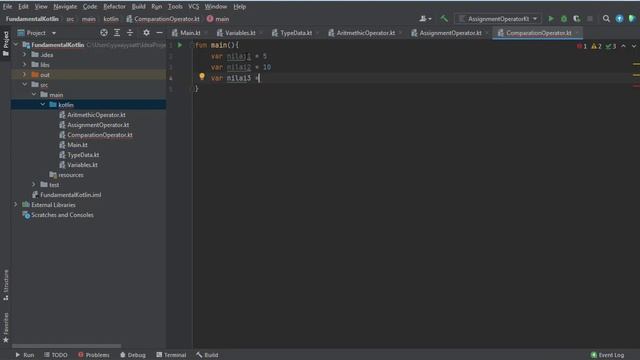
Task: Click the yellow lightbulb quick-fix icon
Action: pos(202,76)
